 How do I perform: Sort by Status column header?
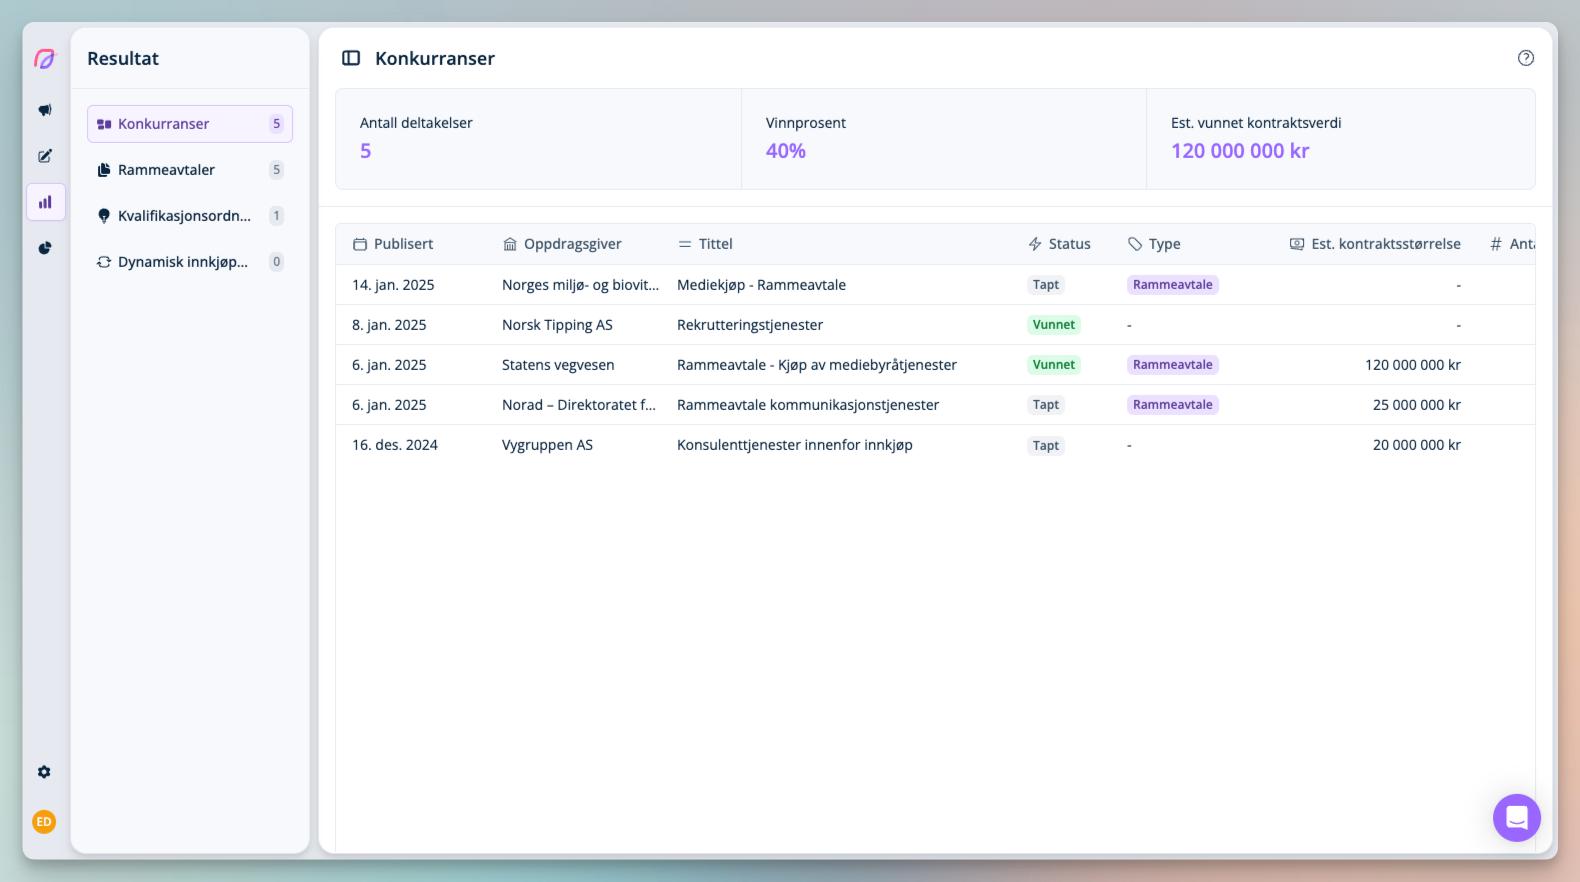coord(1068,244)
